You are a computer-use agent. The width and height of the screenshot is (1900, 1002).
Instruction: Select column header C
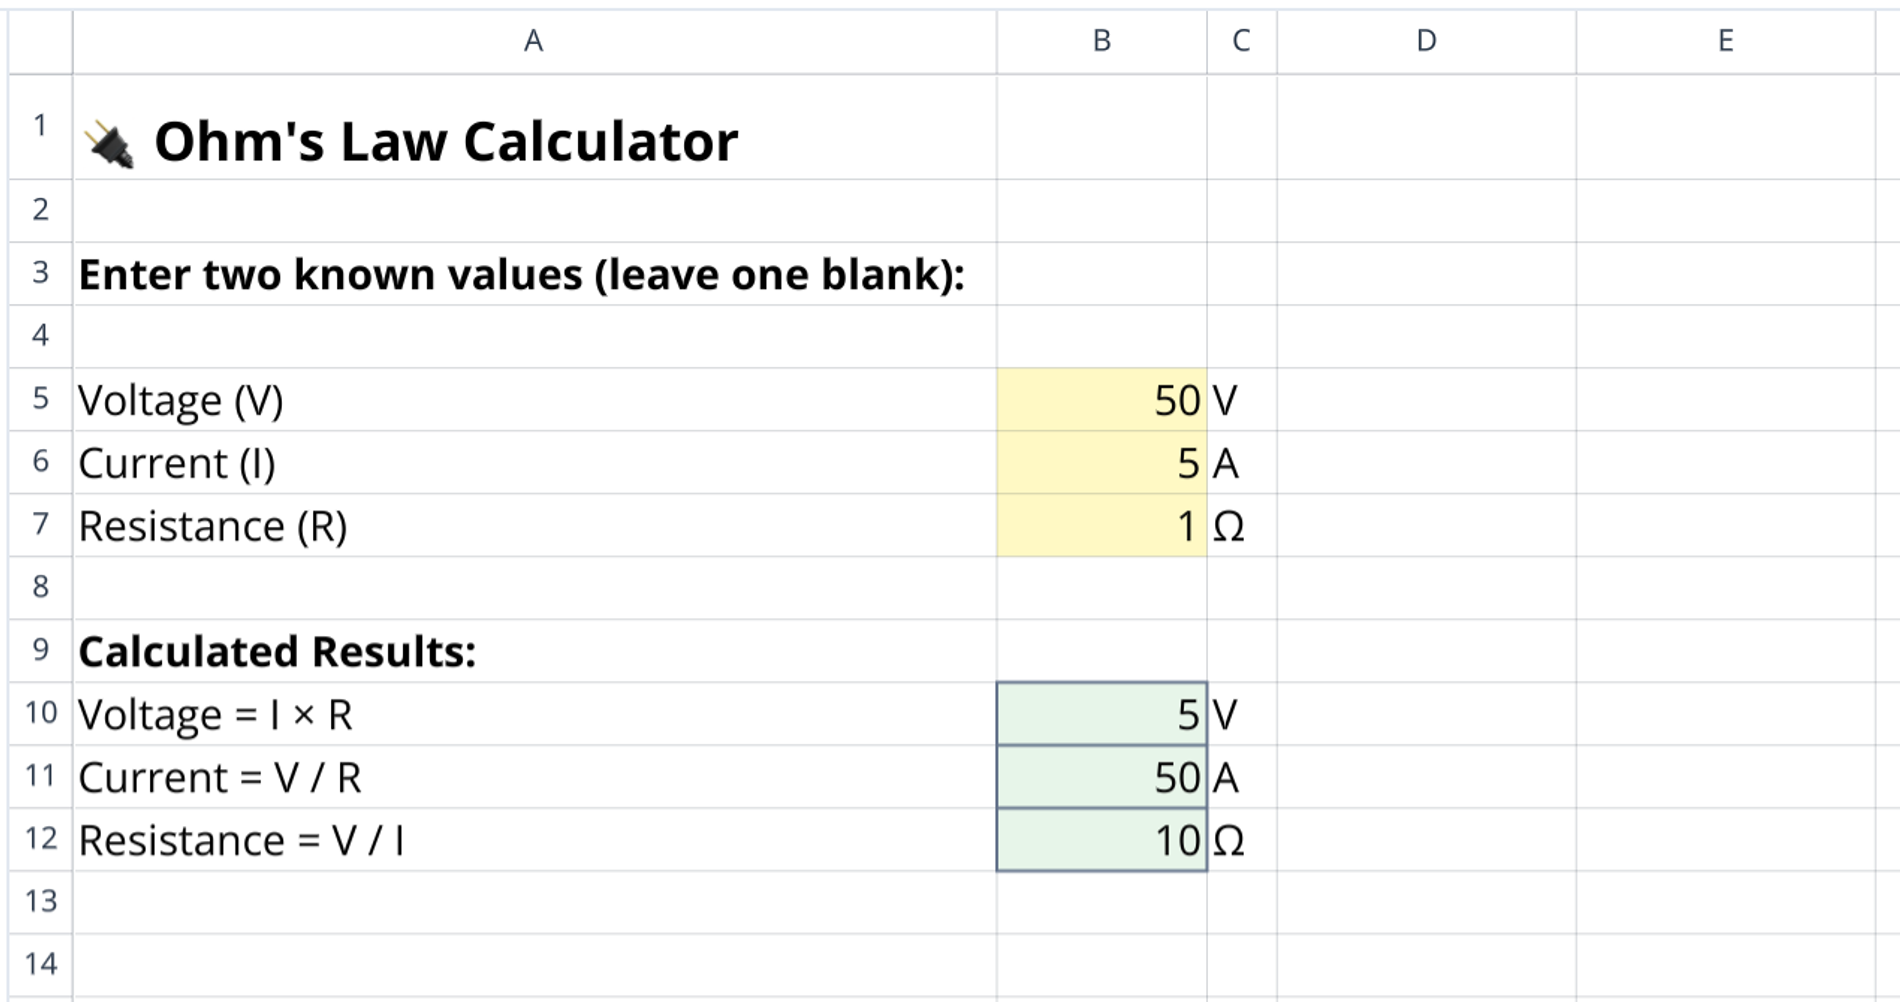tap(1240, 41)
